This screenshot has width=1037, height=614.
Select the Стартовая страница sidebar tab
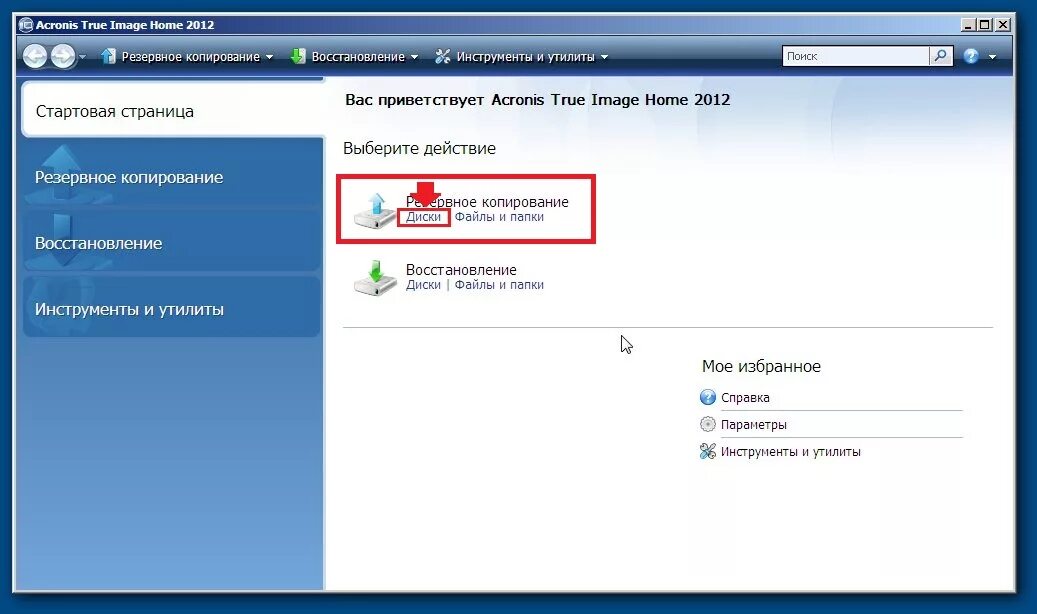(x=173, y=110)
